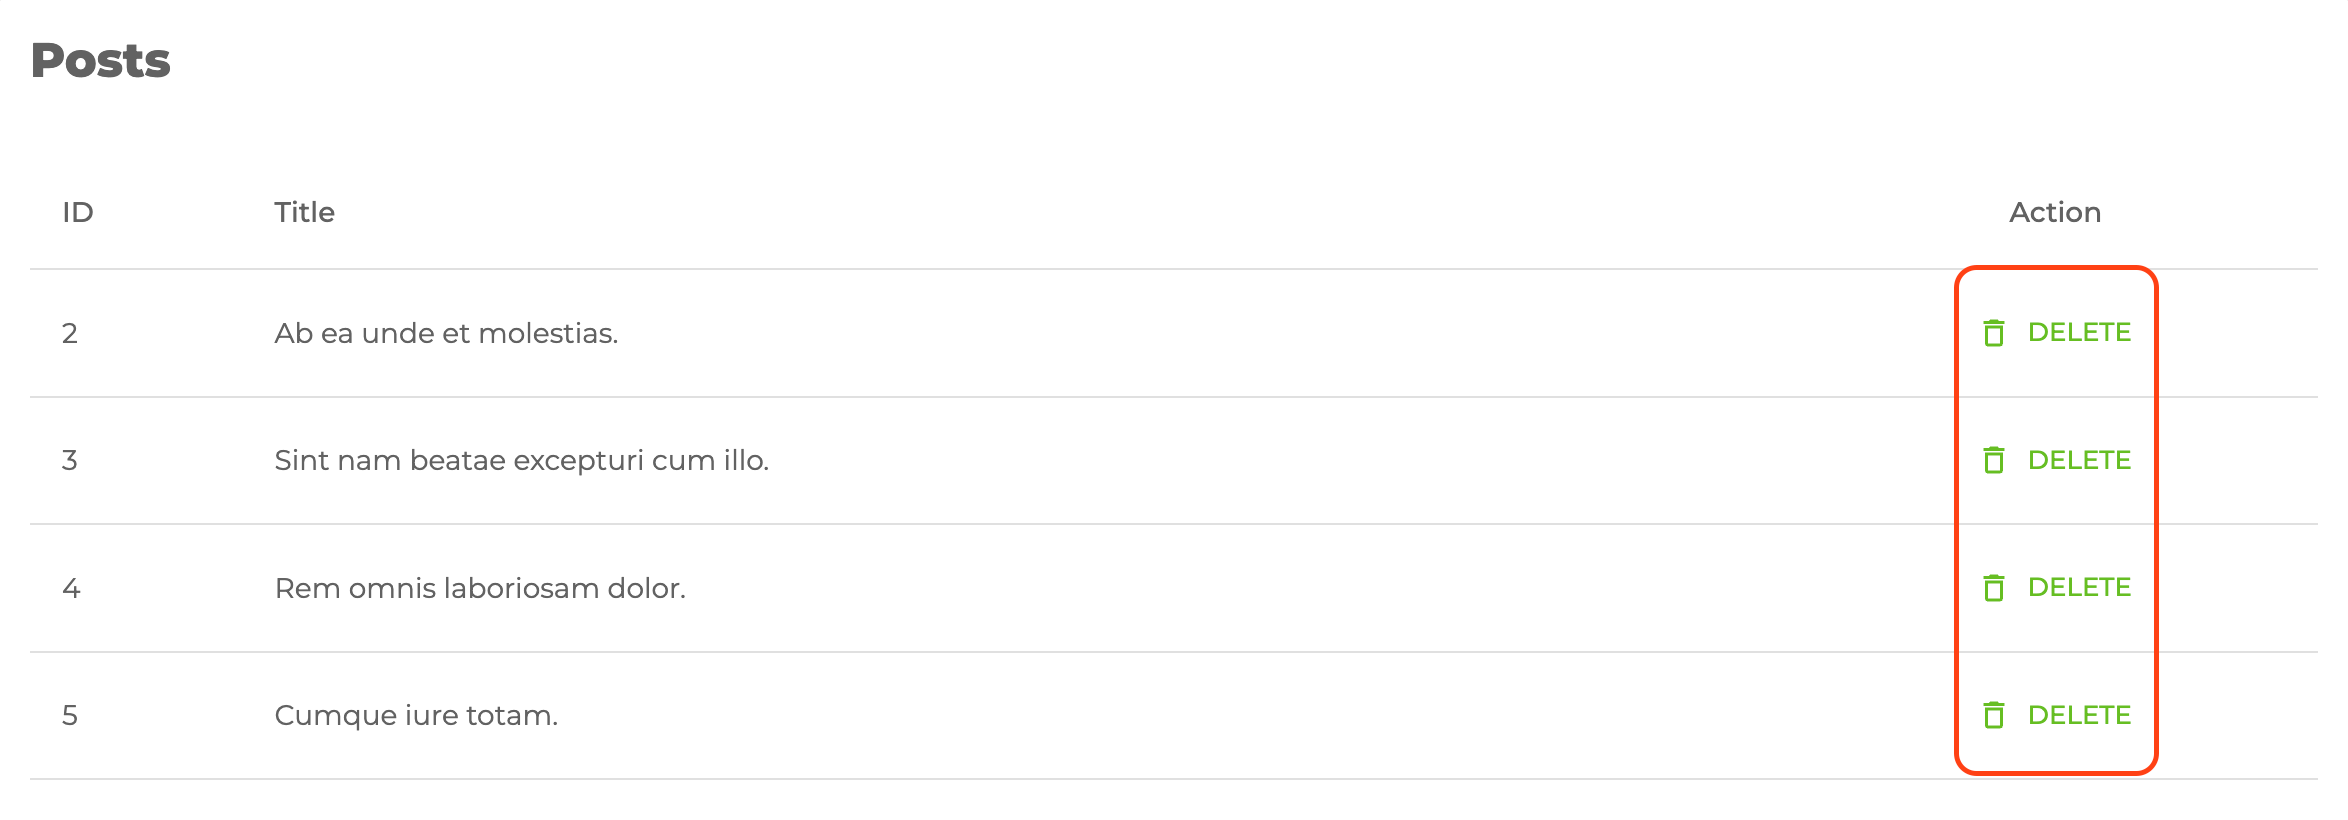Select the post title 'Ab ea unde et molestias.'
Viewport: 2348px width, 820px height.
[x=446, y=333]
